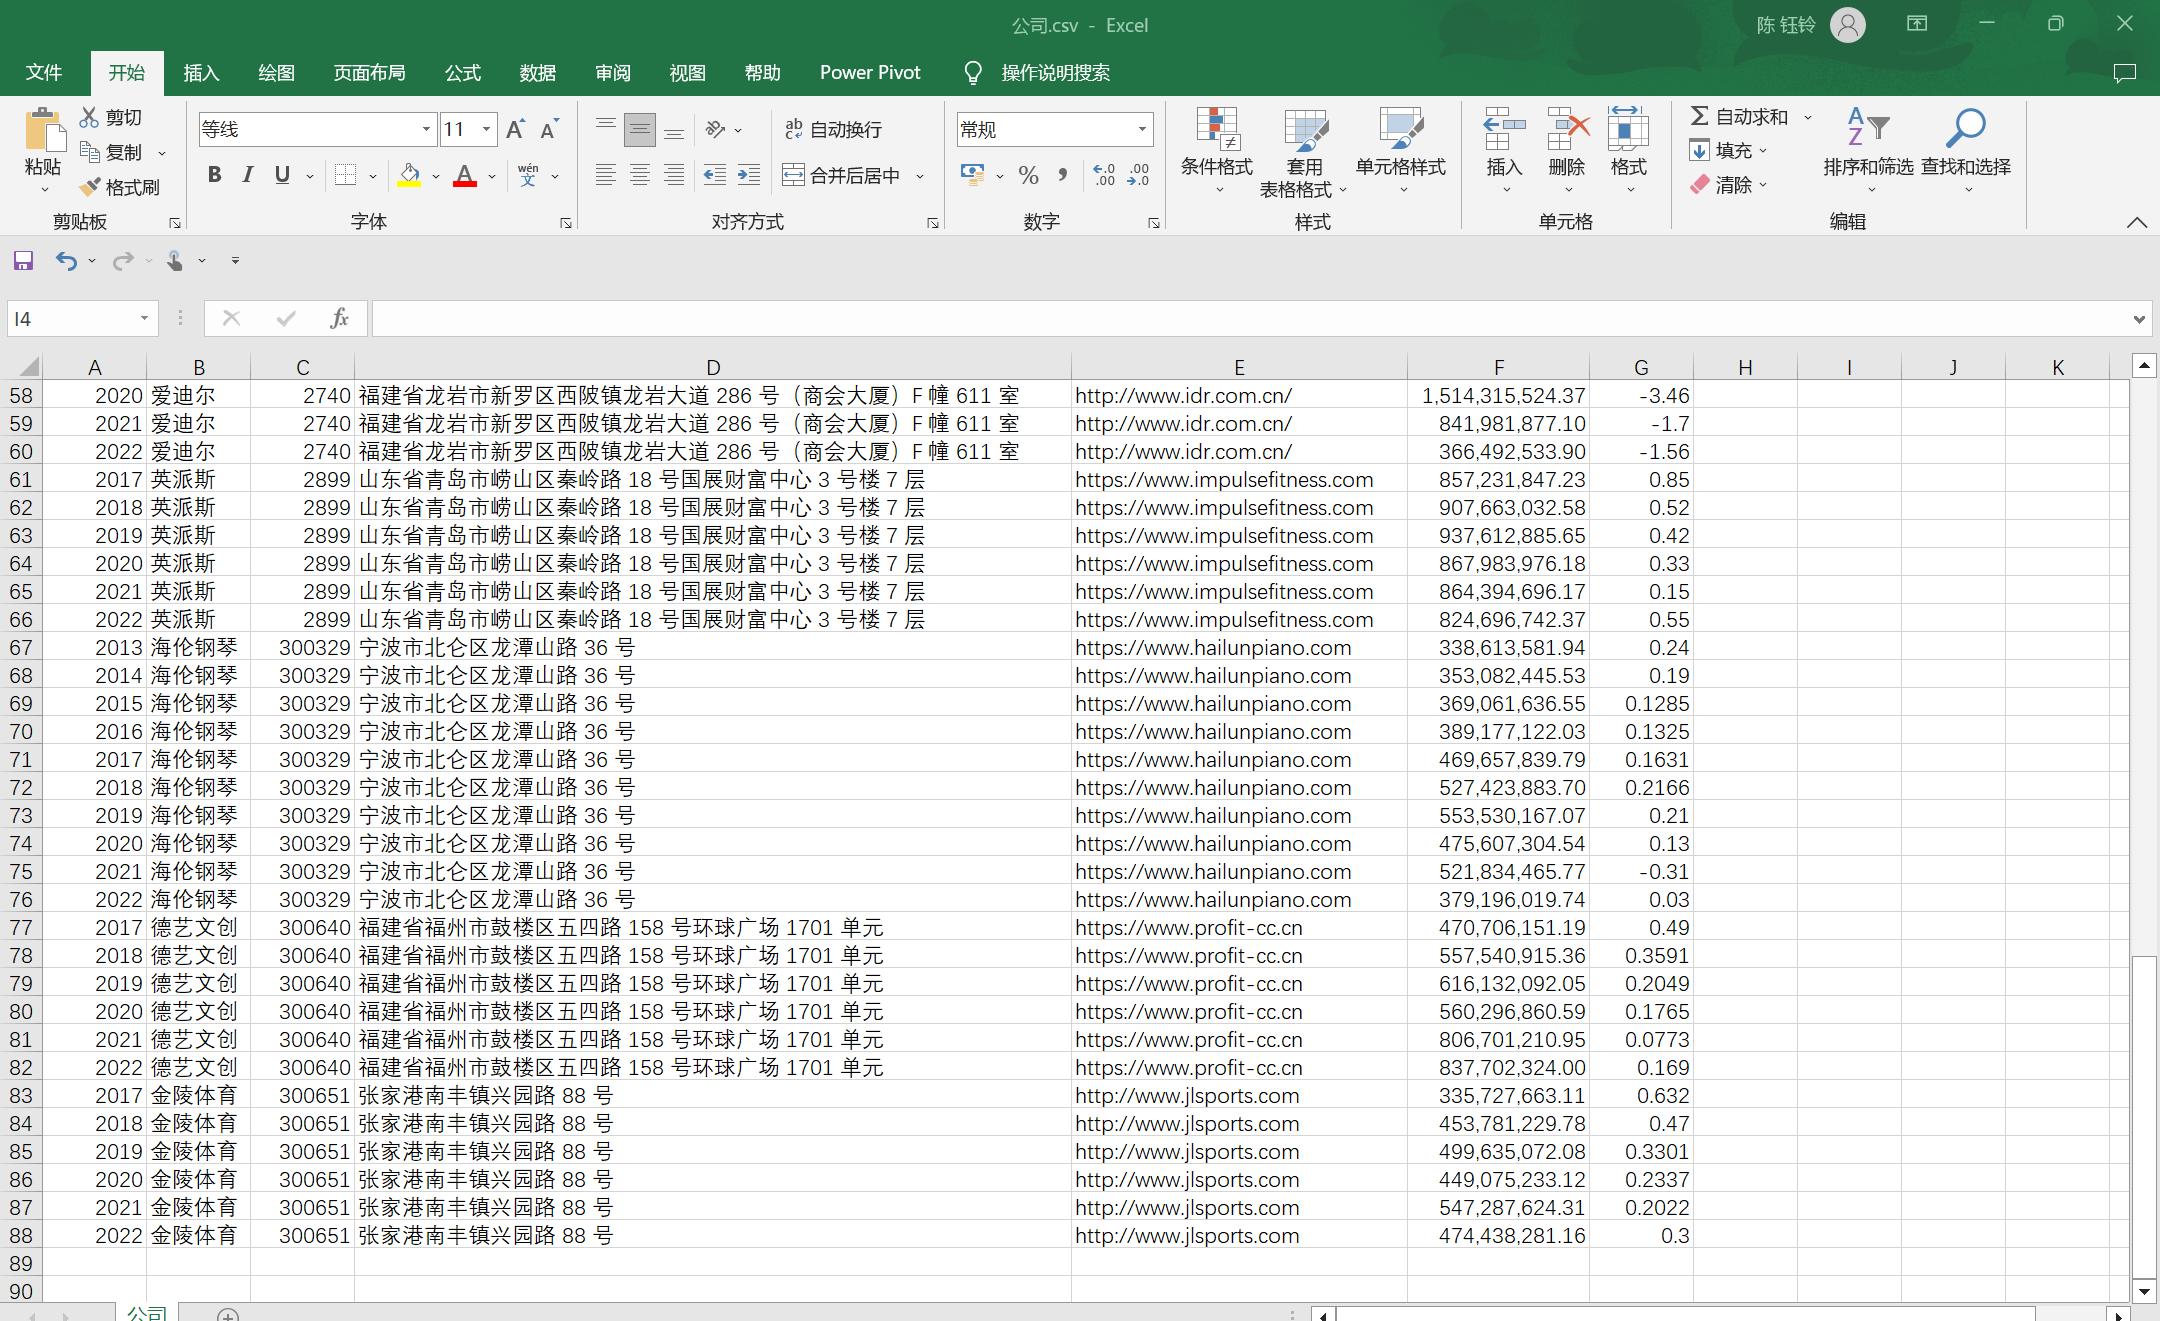Screen dimensions: 2160x1321
Task: Click the phonetic guide wén icon
Action: tap(528, 175)
